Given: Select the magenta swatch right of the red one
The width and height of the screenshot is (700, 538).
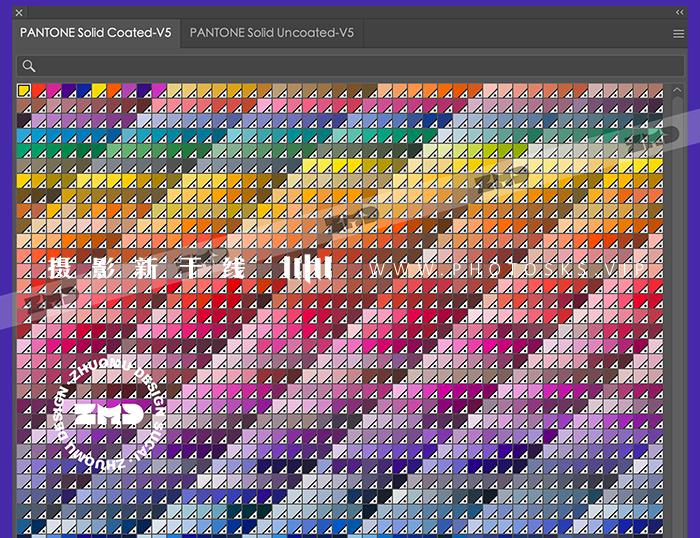Looking at the screenshot, I should 54,91.
